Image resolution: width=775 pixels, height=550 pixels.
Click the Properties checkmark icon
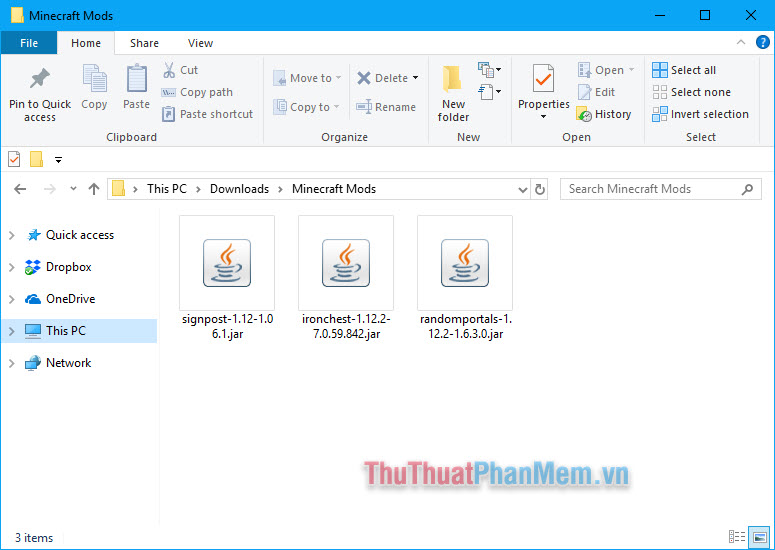543,79
